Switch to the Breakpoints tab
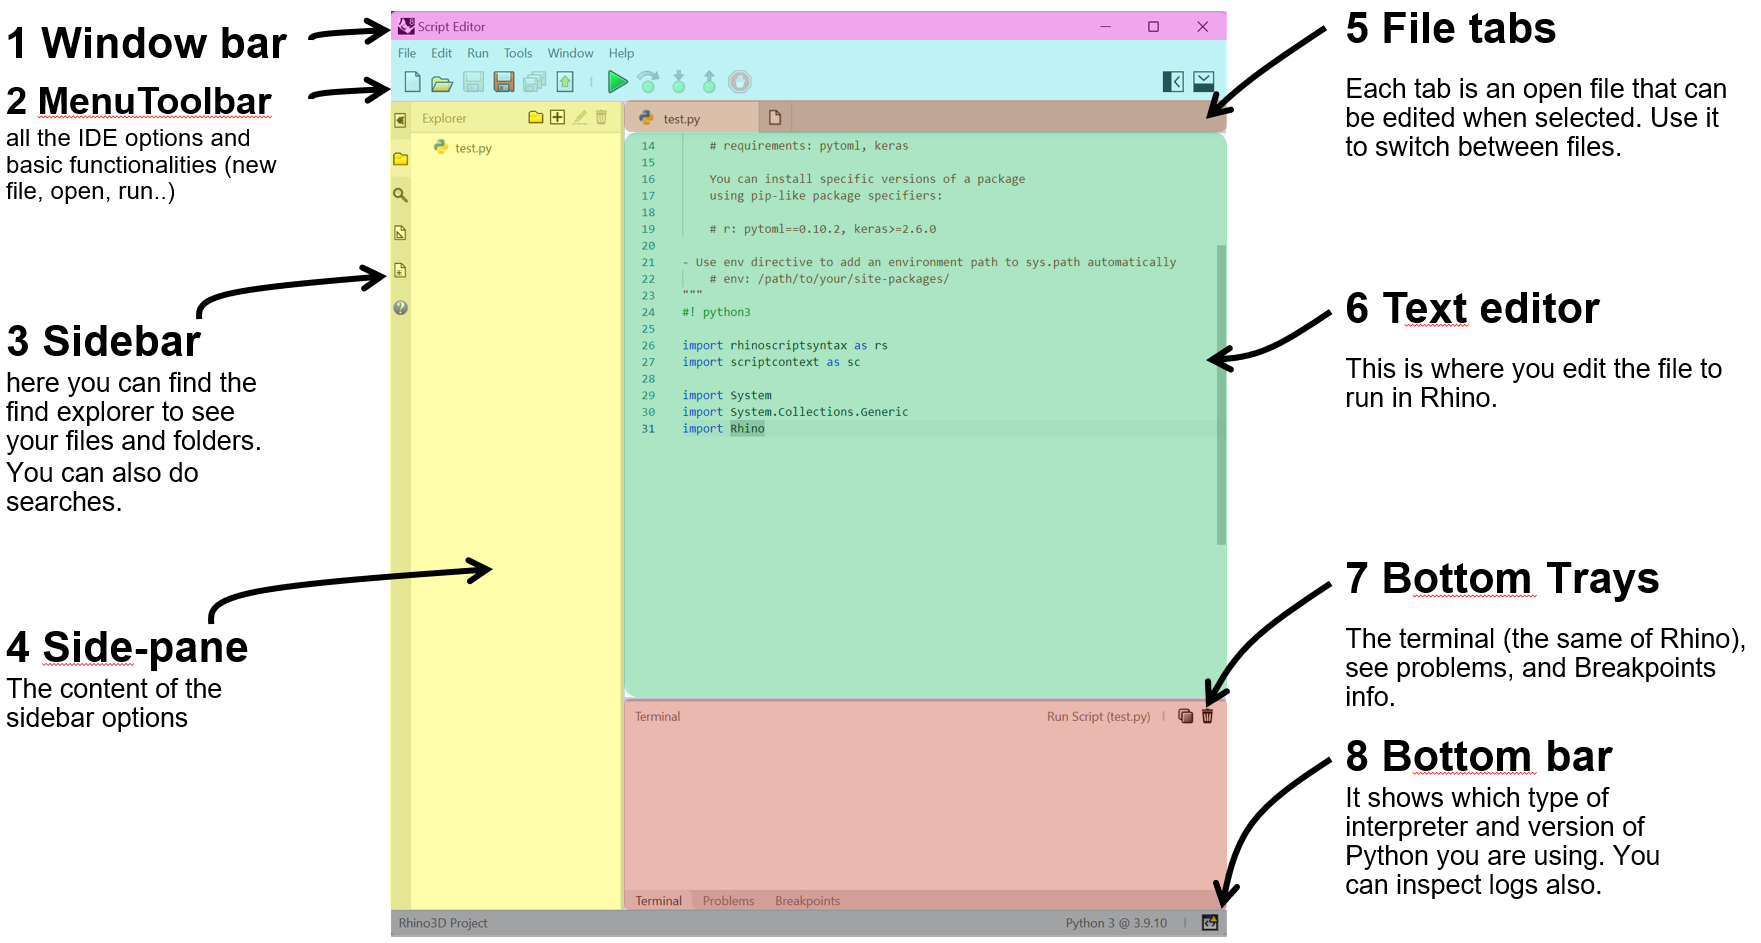1761x943 pixels. coord(807,901)
